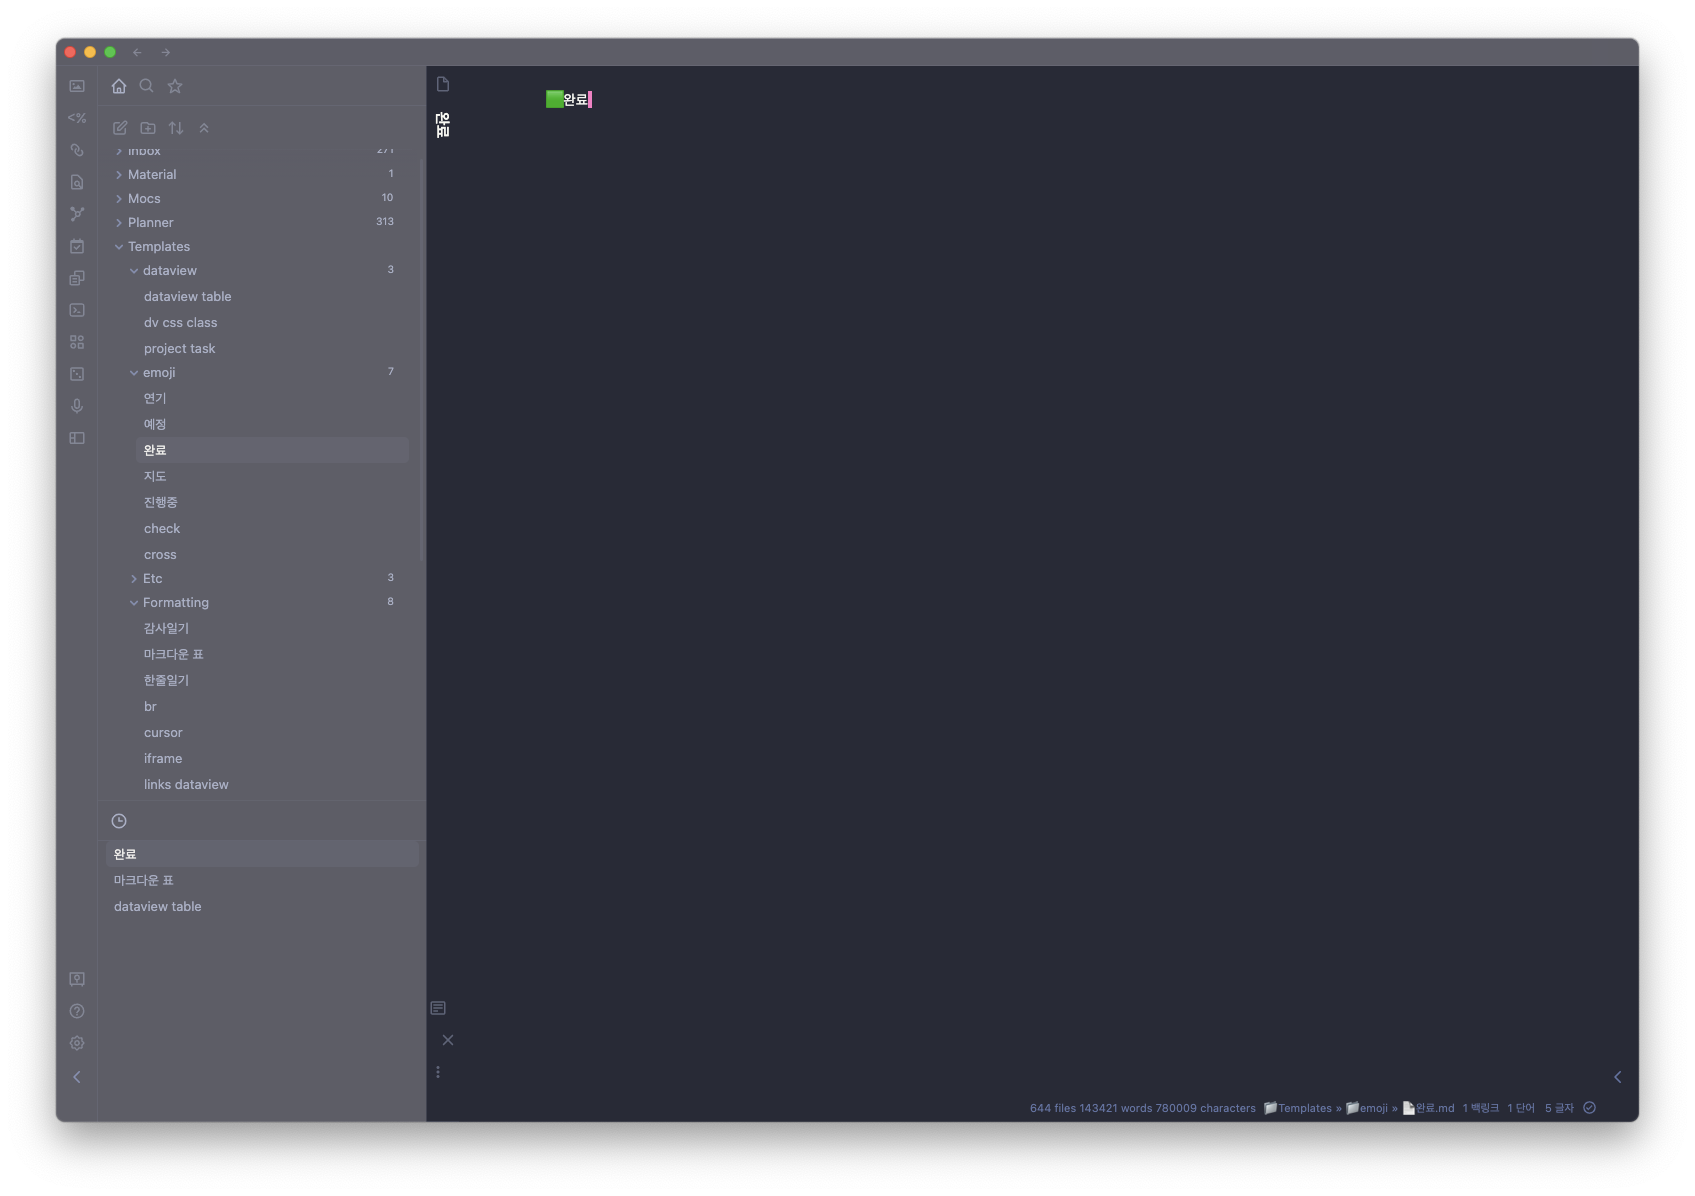The image size is (1695, 1196).
Task: Click the chain link ribbon icon
Action: point(77,150)
